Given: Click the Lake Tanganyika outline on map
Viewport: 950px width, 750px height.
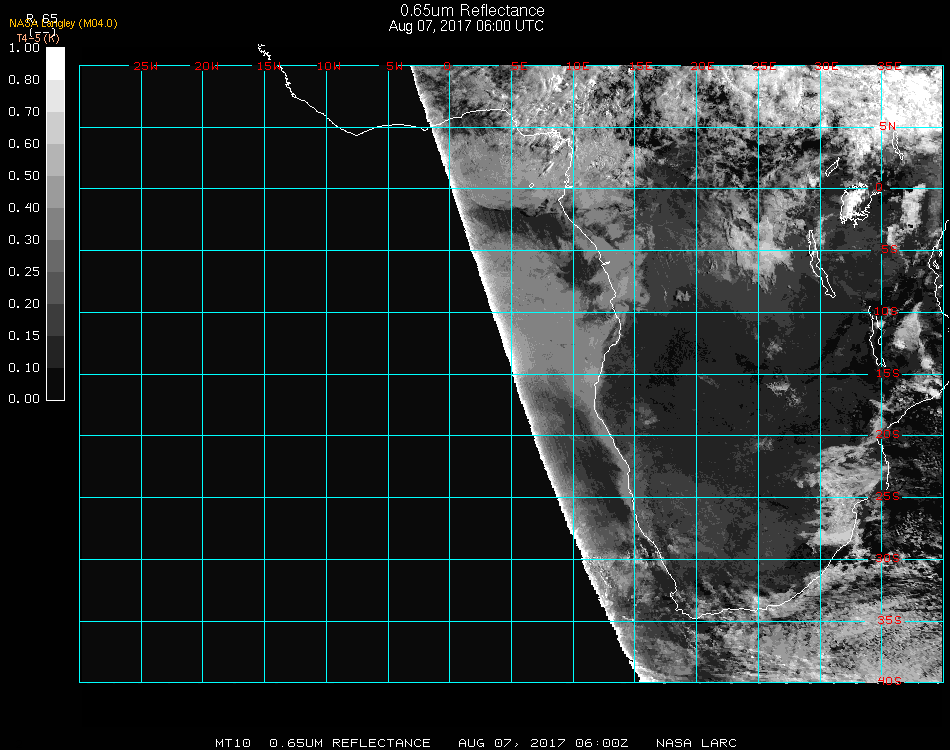Looking at the screenshot, I should pyautogui.click(x=820, y=264).
